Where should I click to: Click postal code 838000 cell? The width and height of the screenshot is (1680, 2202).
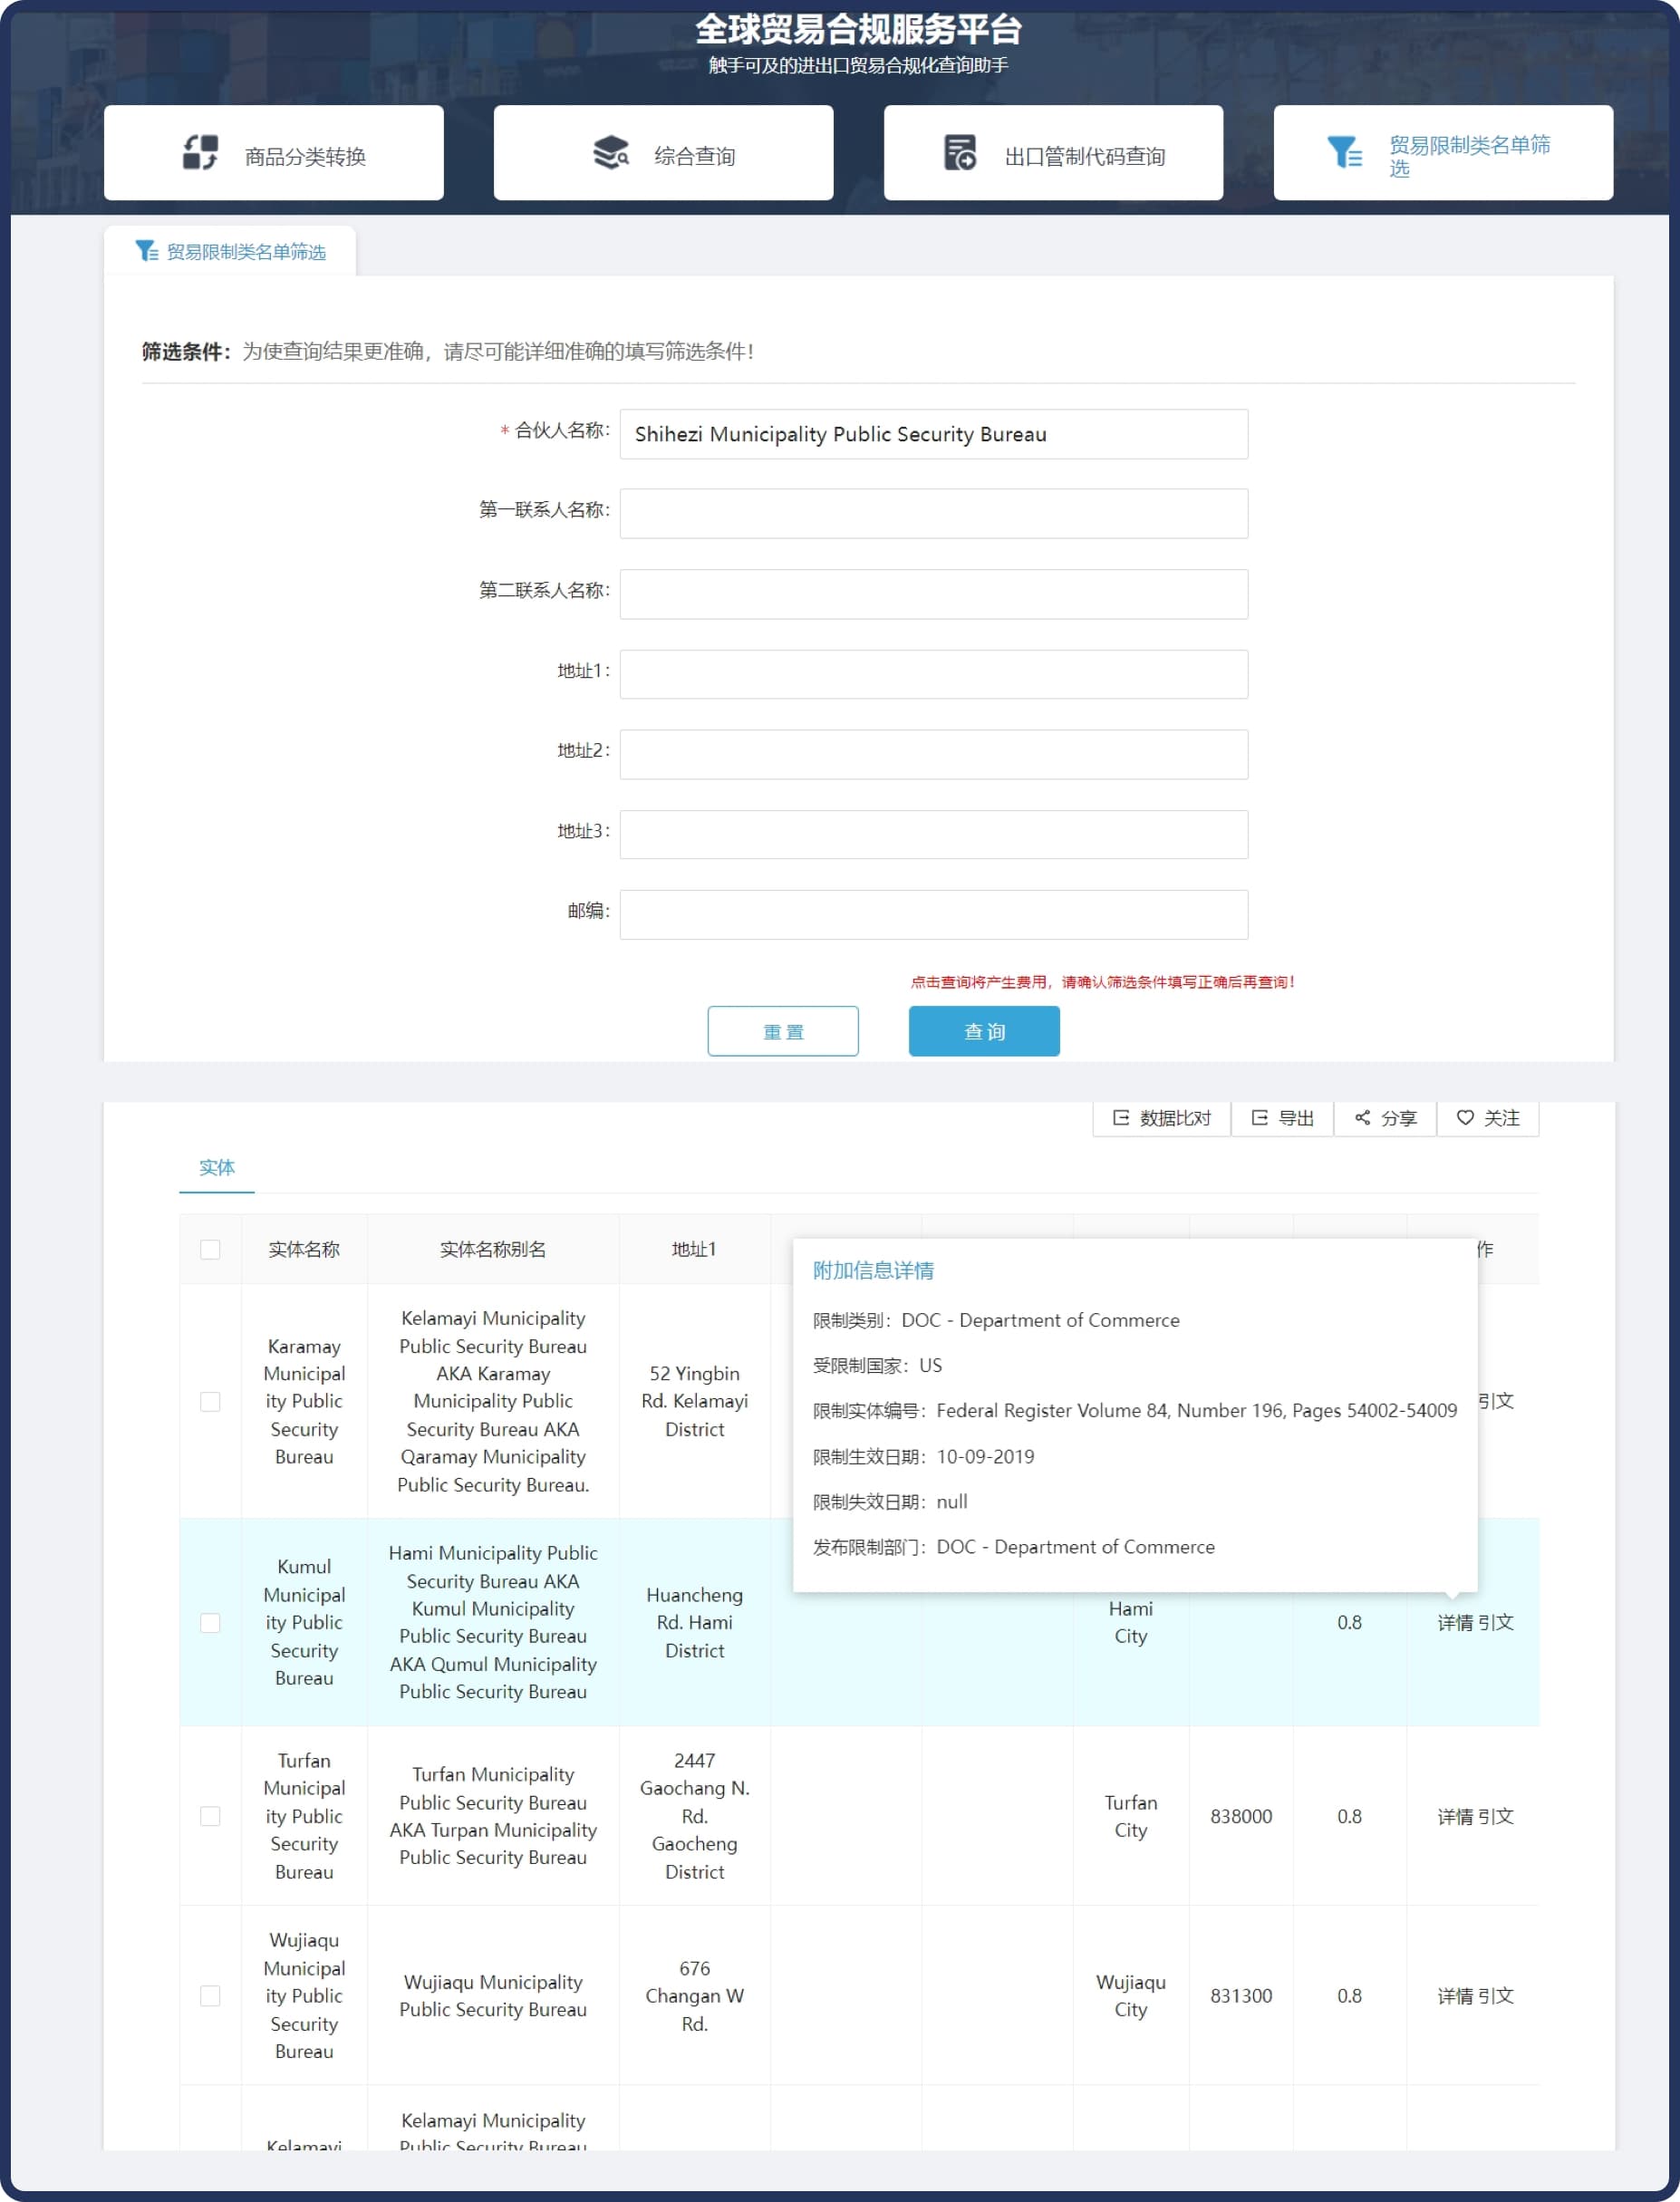(x=1241, y=1816)
